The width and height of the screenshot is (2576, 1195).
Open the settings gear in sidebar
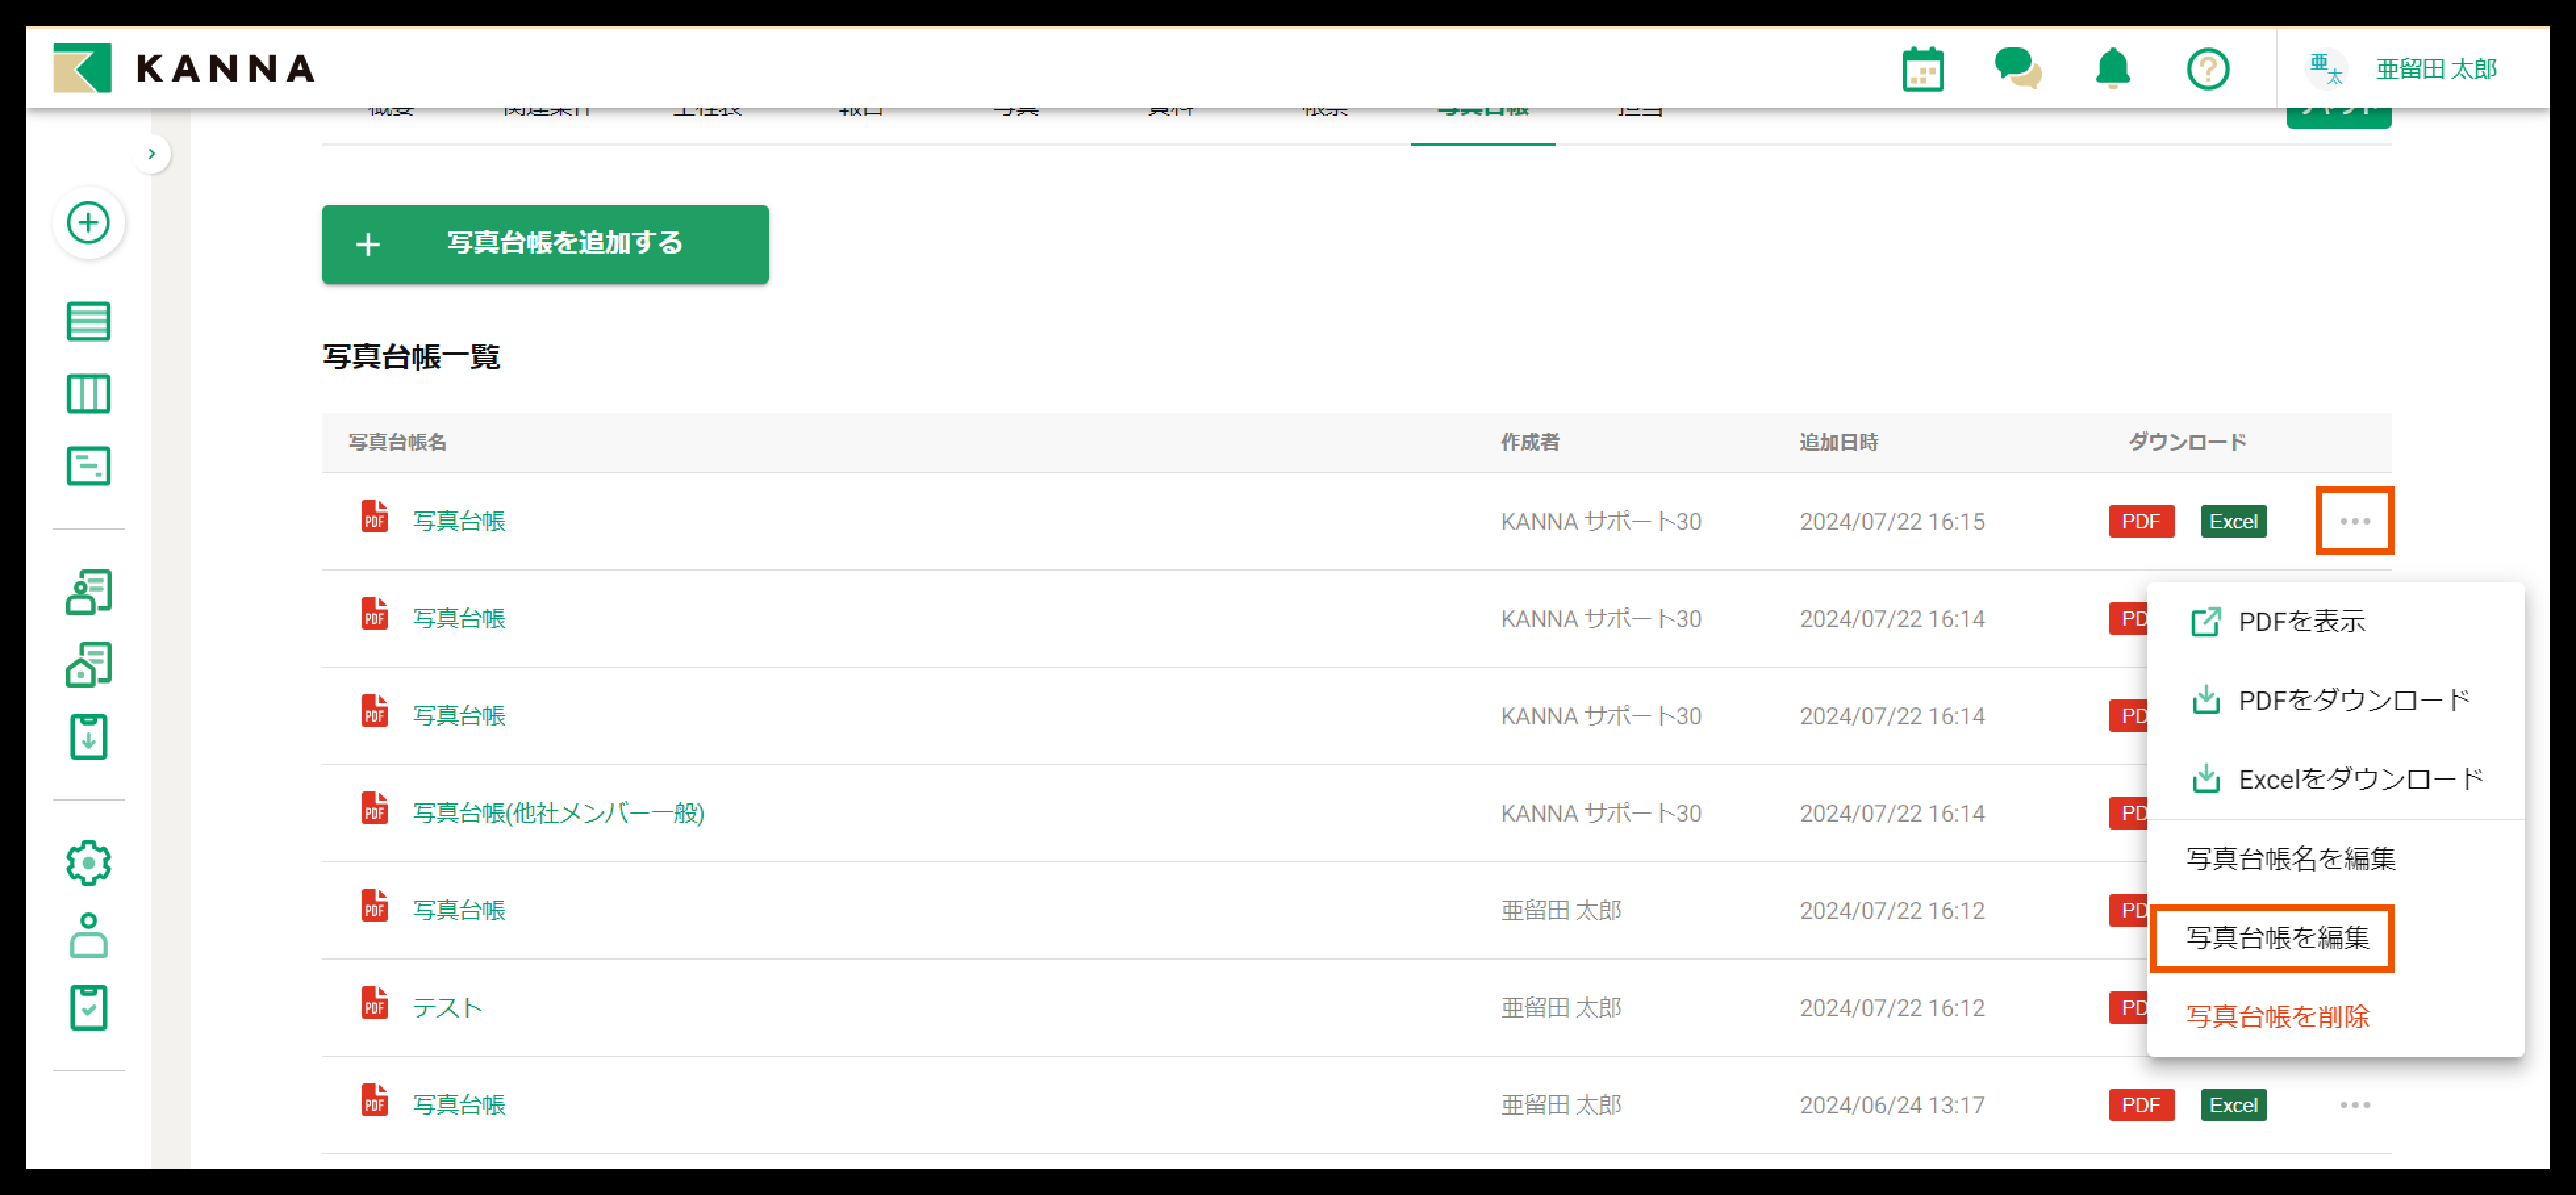click(x=88, y=862)
